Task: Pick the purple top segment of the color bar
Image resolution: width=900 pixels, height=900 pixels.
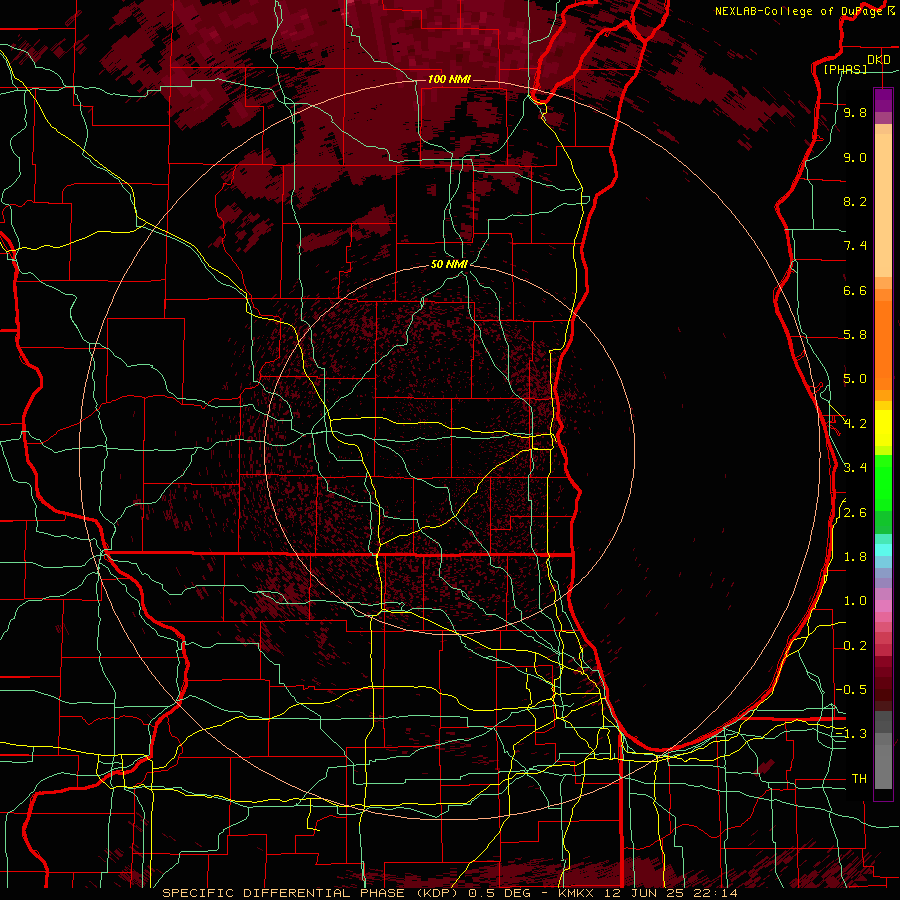Action: [x=883, y=100]
